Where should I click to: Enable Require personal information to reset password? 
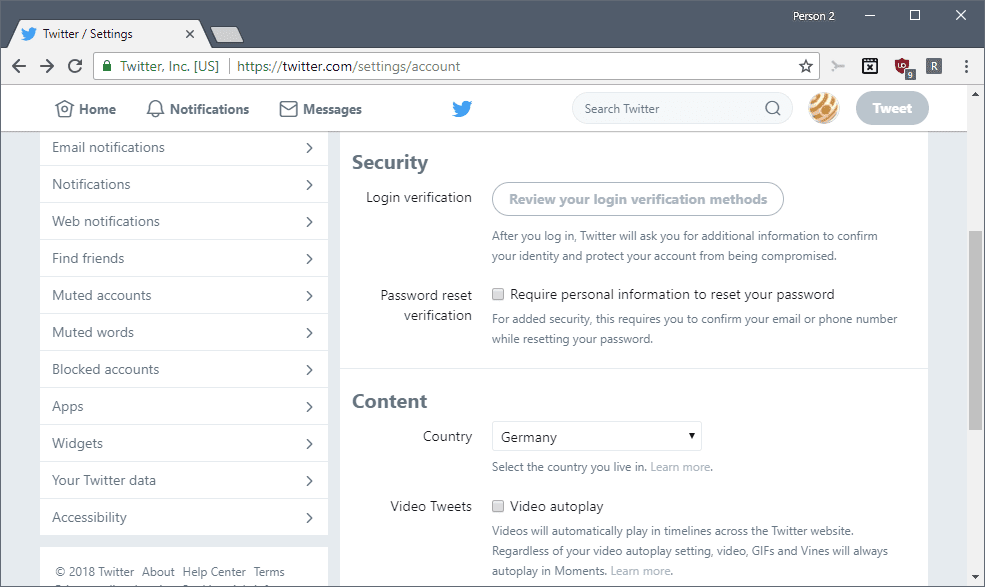coord(498,294)
